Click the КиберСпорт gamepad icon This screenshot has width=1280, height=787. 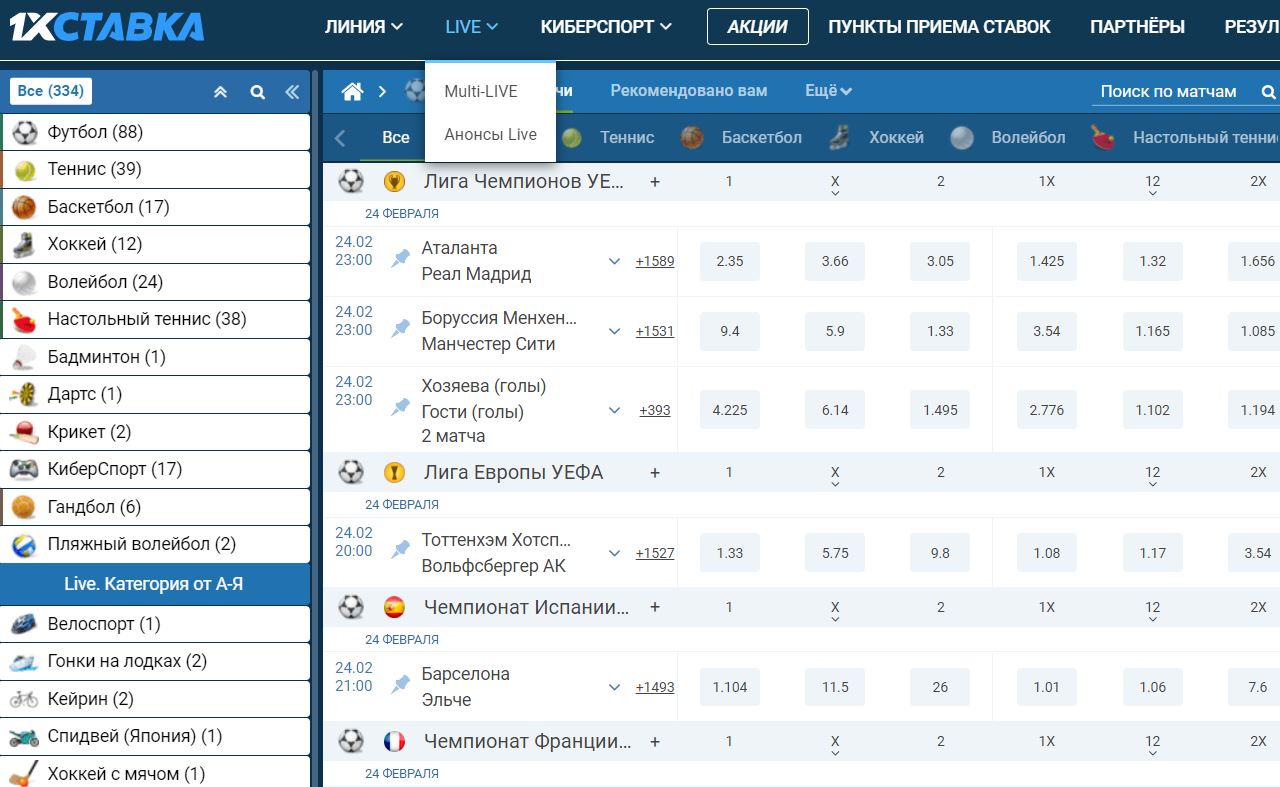25,469
